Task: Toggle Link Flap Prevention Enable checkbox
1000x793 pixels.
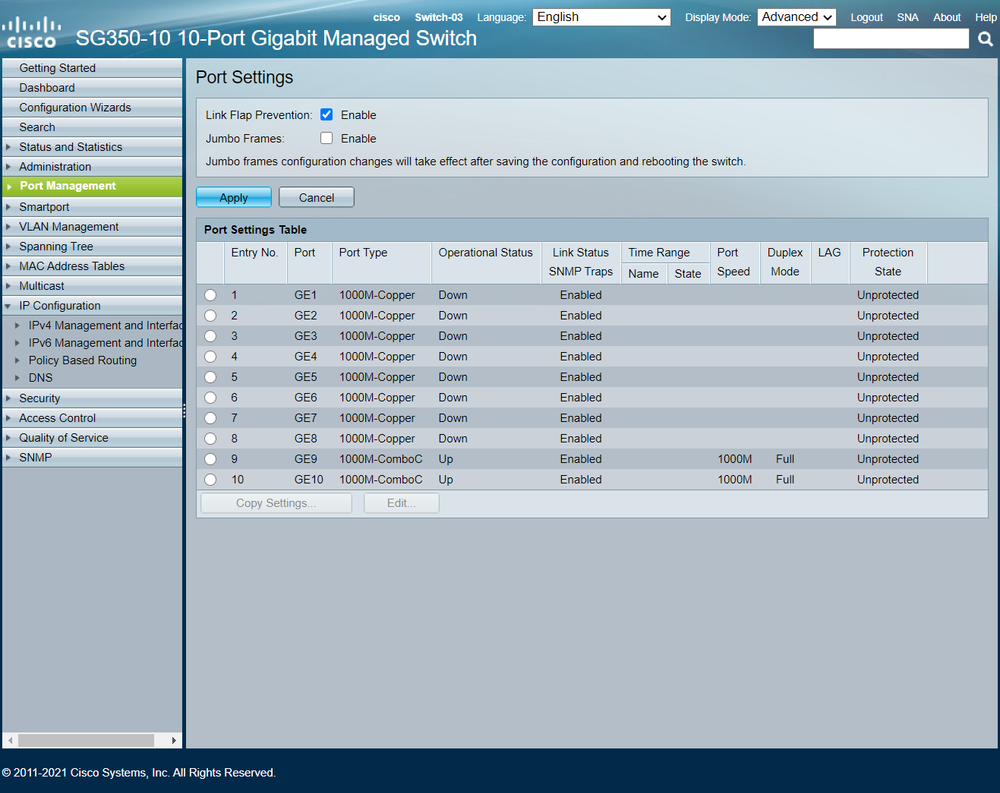Action: click(x=327, y=115)
